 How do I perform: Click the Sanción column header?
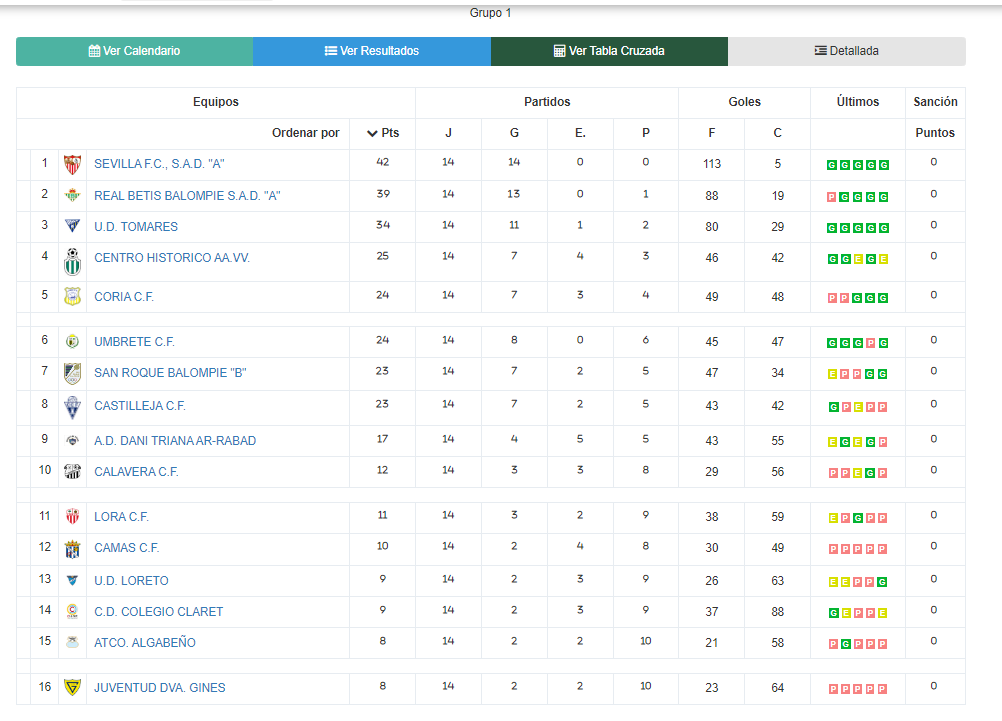click(935, 102)
